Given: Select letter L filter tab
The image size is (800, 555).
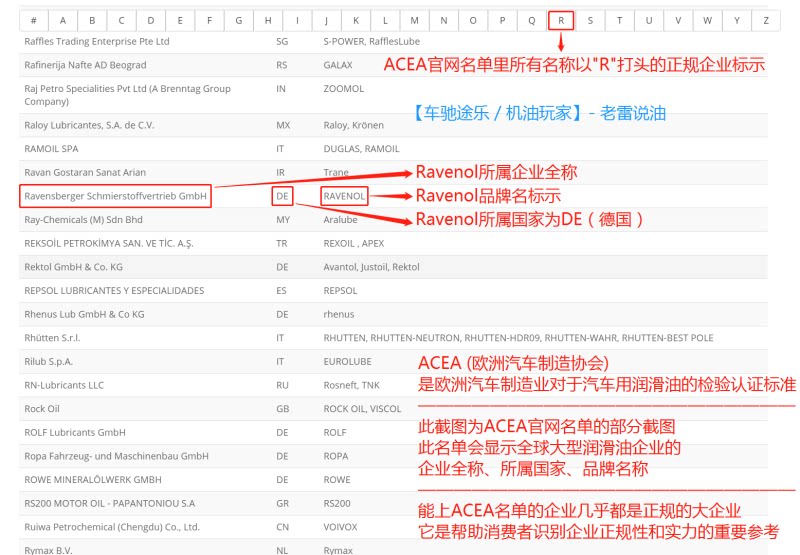Looking at the screenshot, I should point(385,20).
